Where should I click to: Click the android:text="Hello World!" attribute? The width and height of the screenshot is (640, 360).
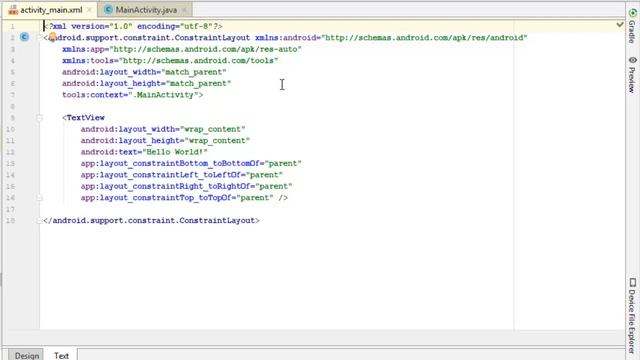tap(144, 152)
